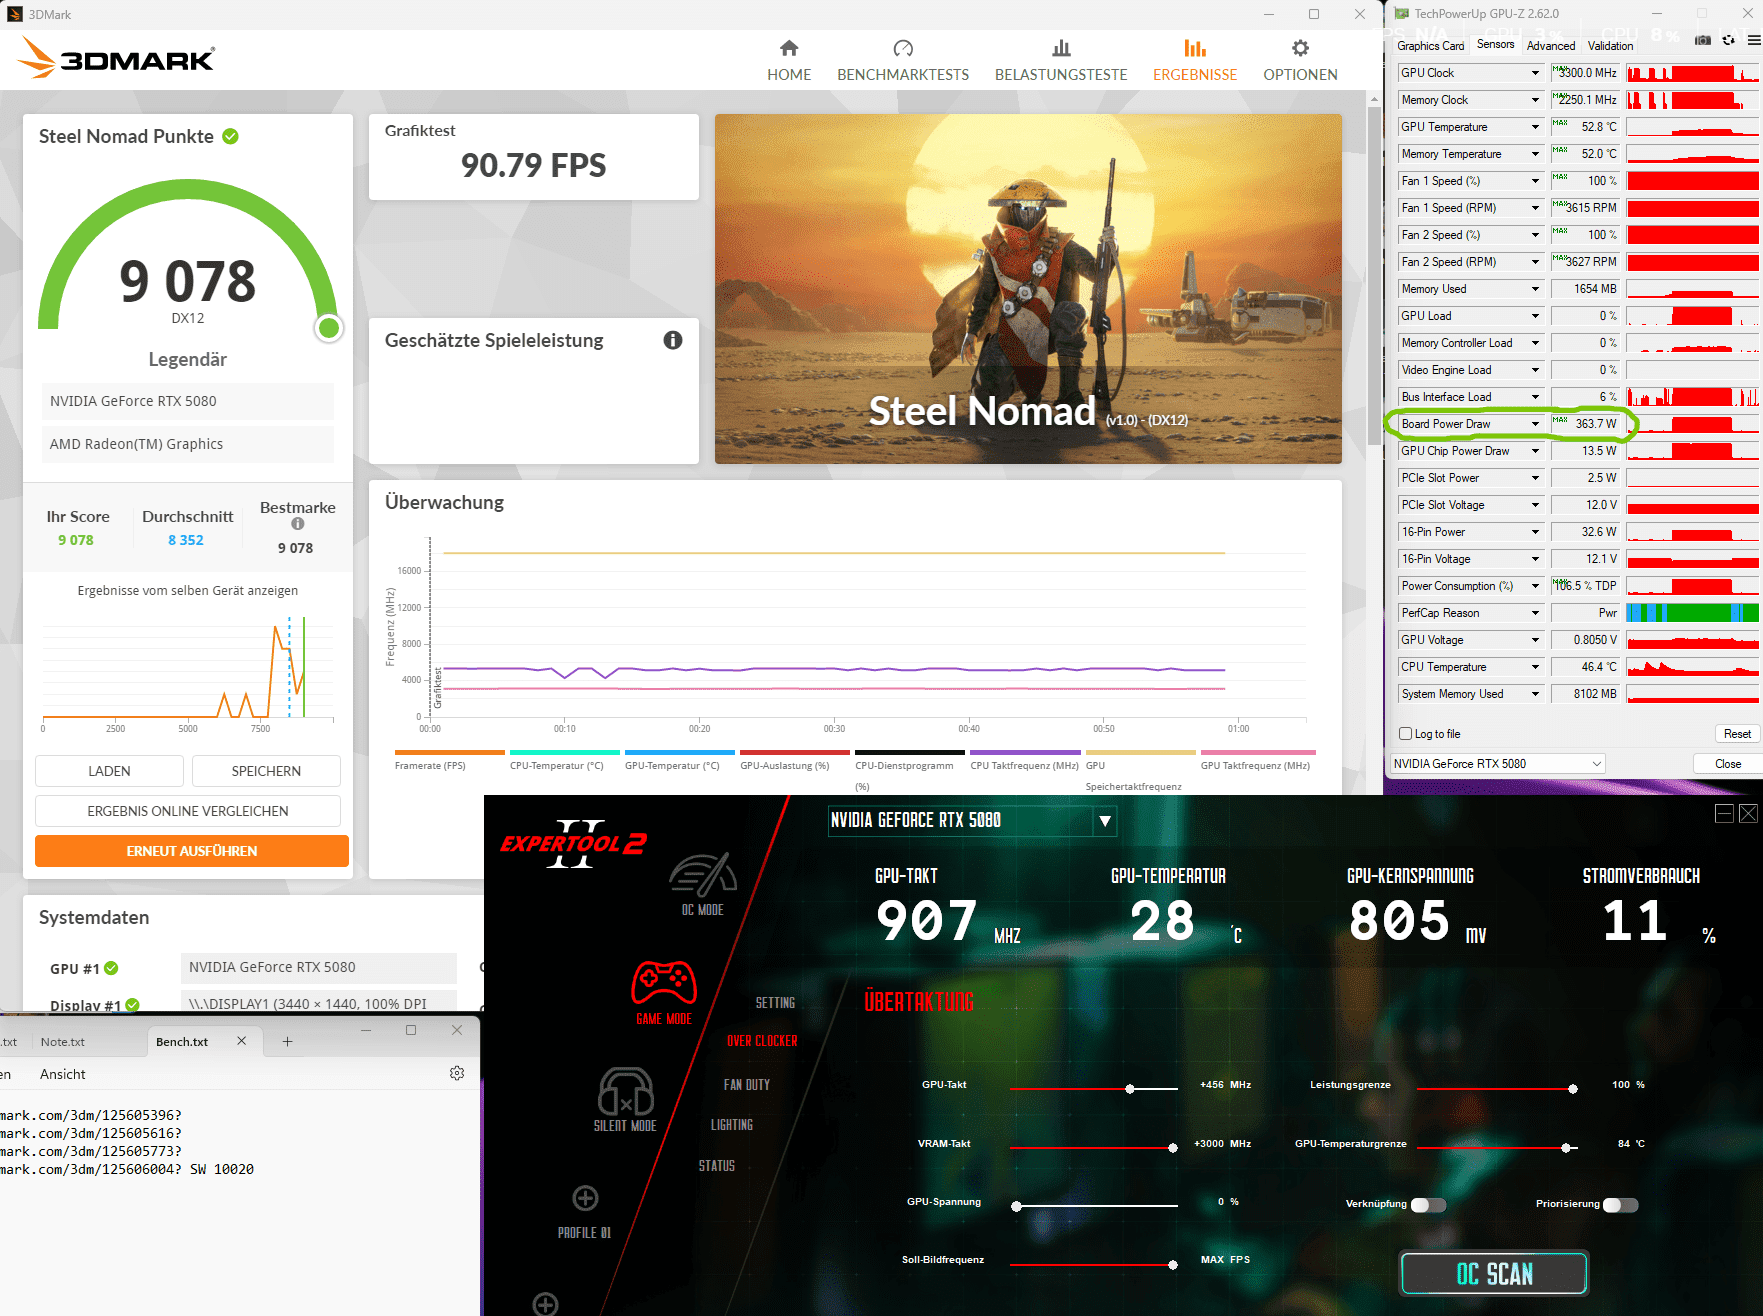Open the Setting menu item in ExpertTool
Viewport: 1763px width, 1316px height.
[775, 1003]
